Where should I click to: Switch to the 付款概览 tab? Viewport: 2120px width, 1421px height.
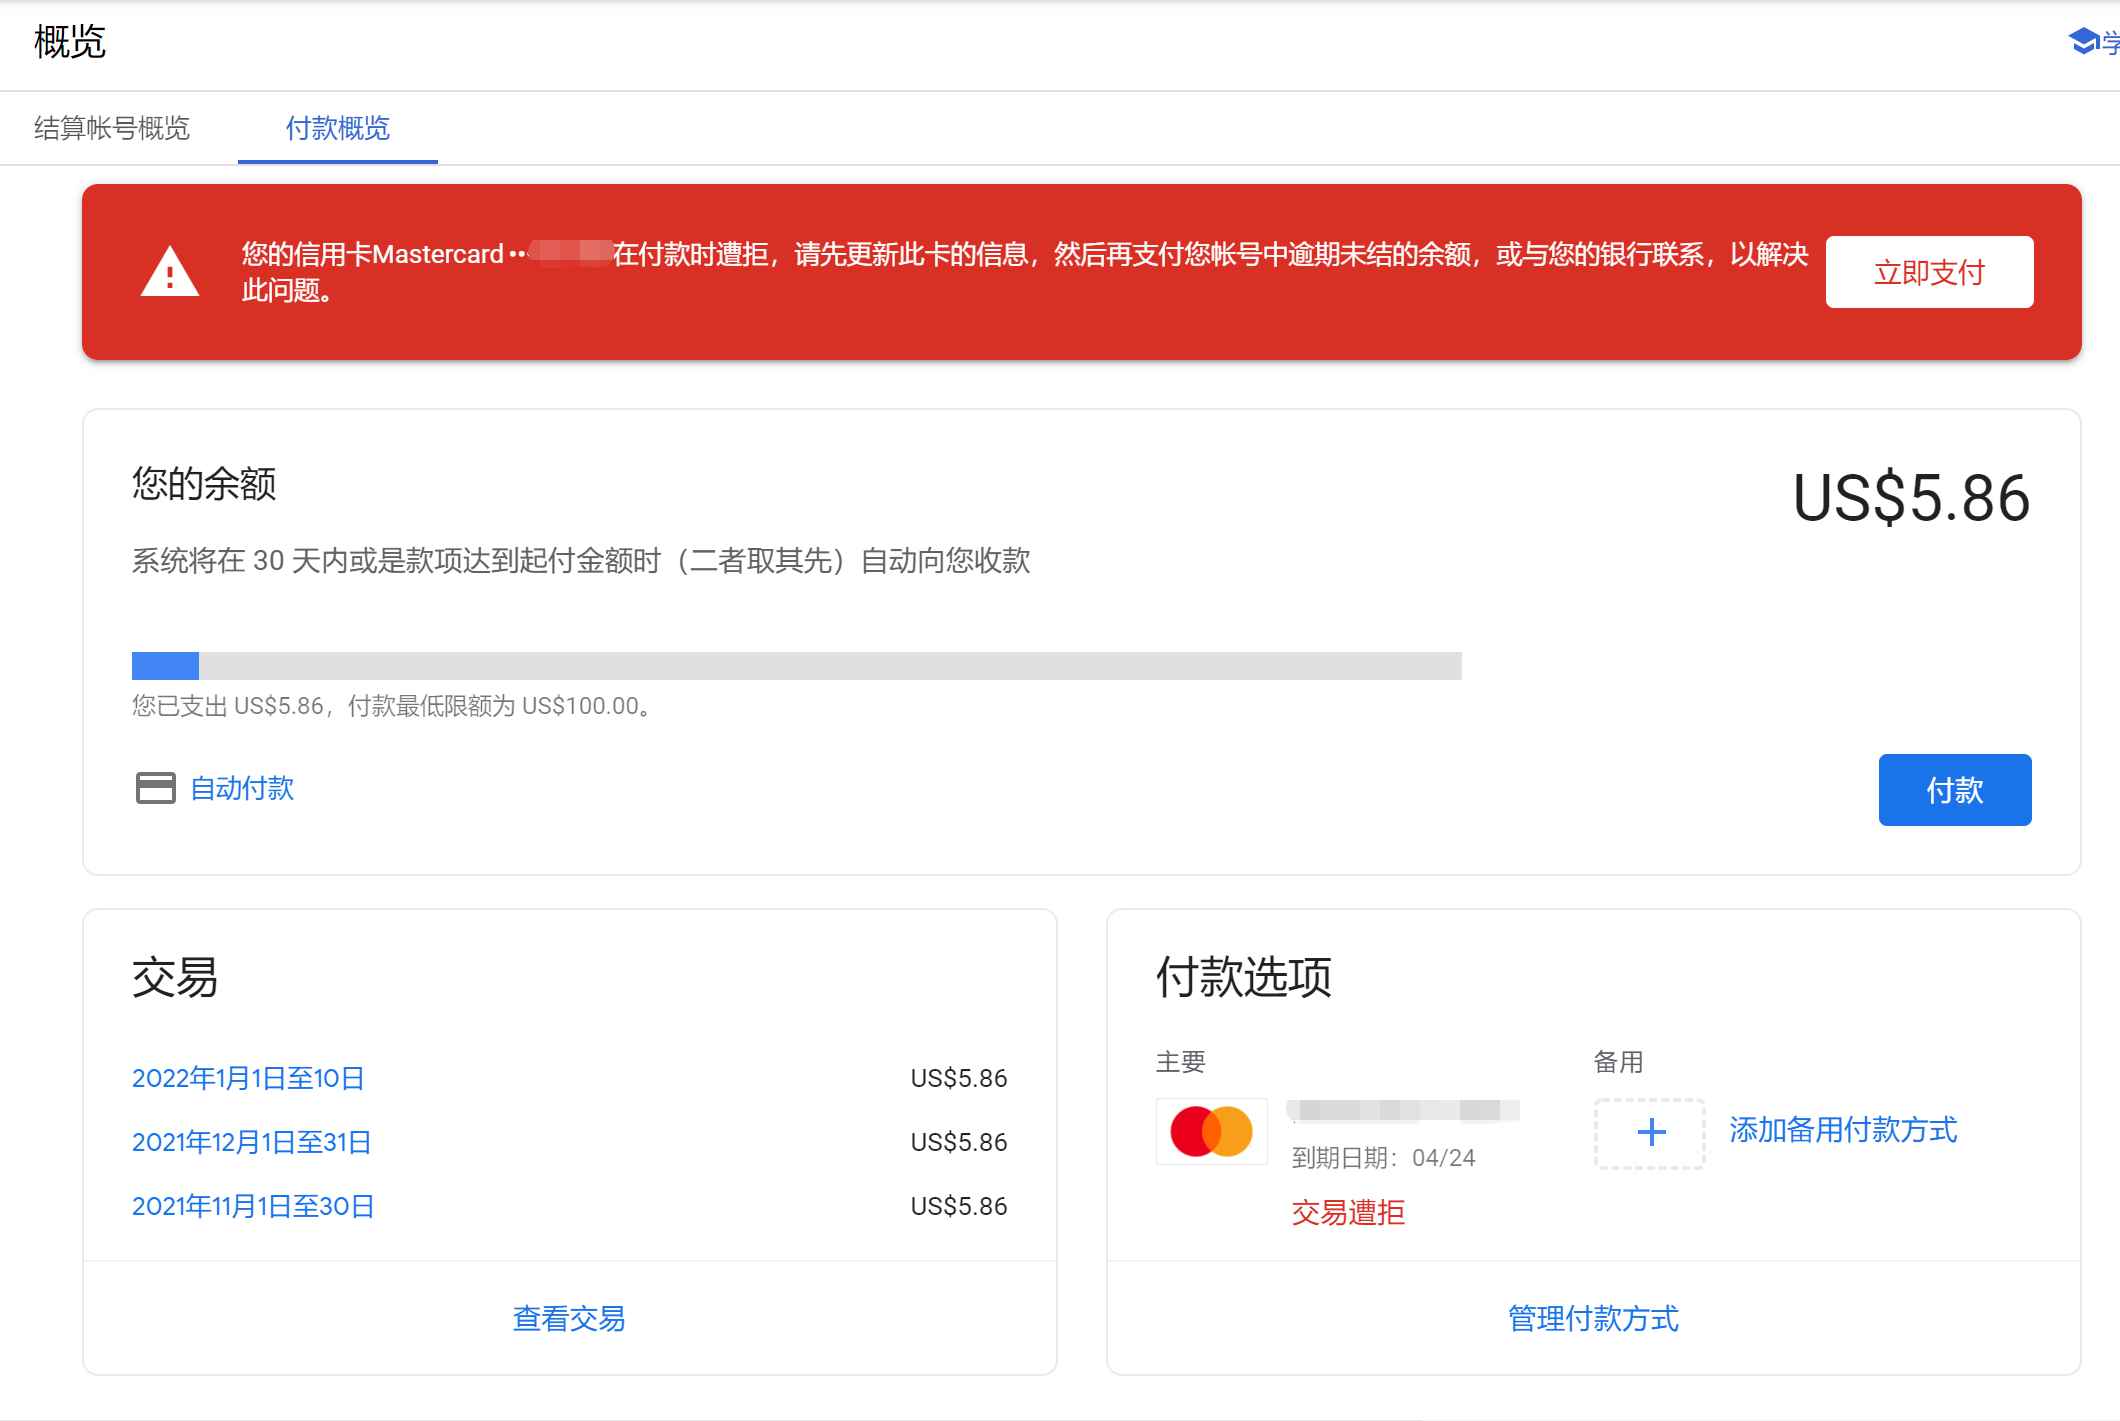click(337, 128)
